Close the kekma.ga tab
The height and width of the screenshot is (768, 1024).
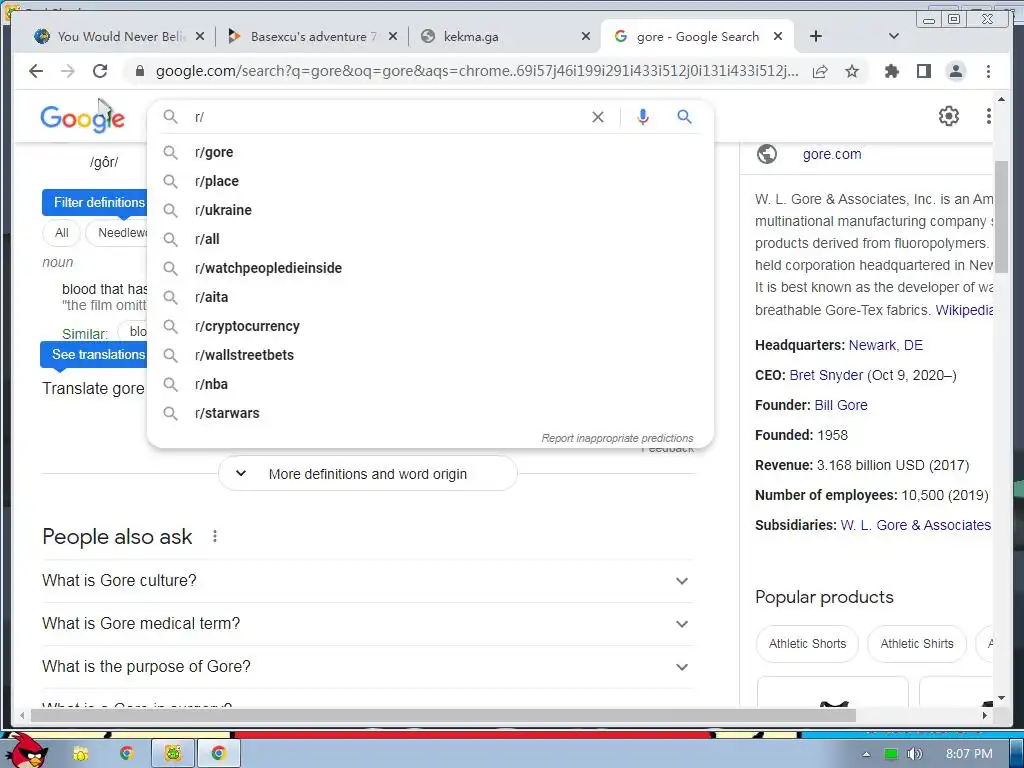[x=586, y=37]
